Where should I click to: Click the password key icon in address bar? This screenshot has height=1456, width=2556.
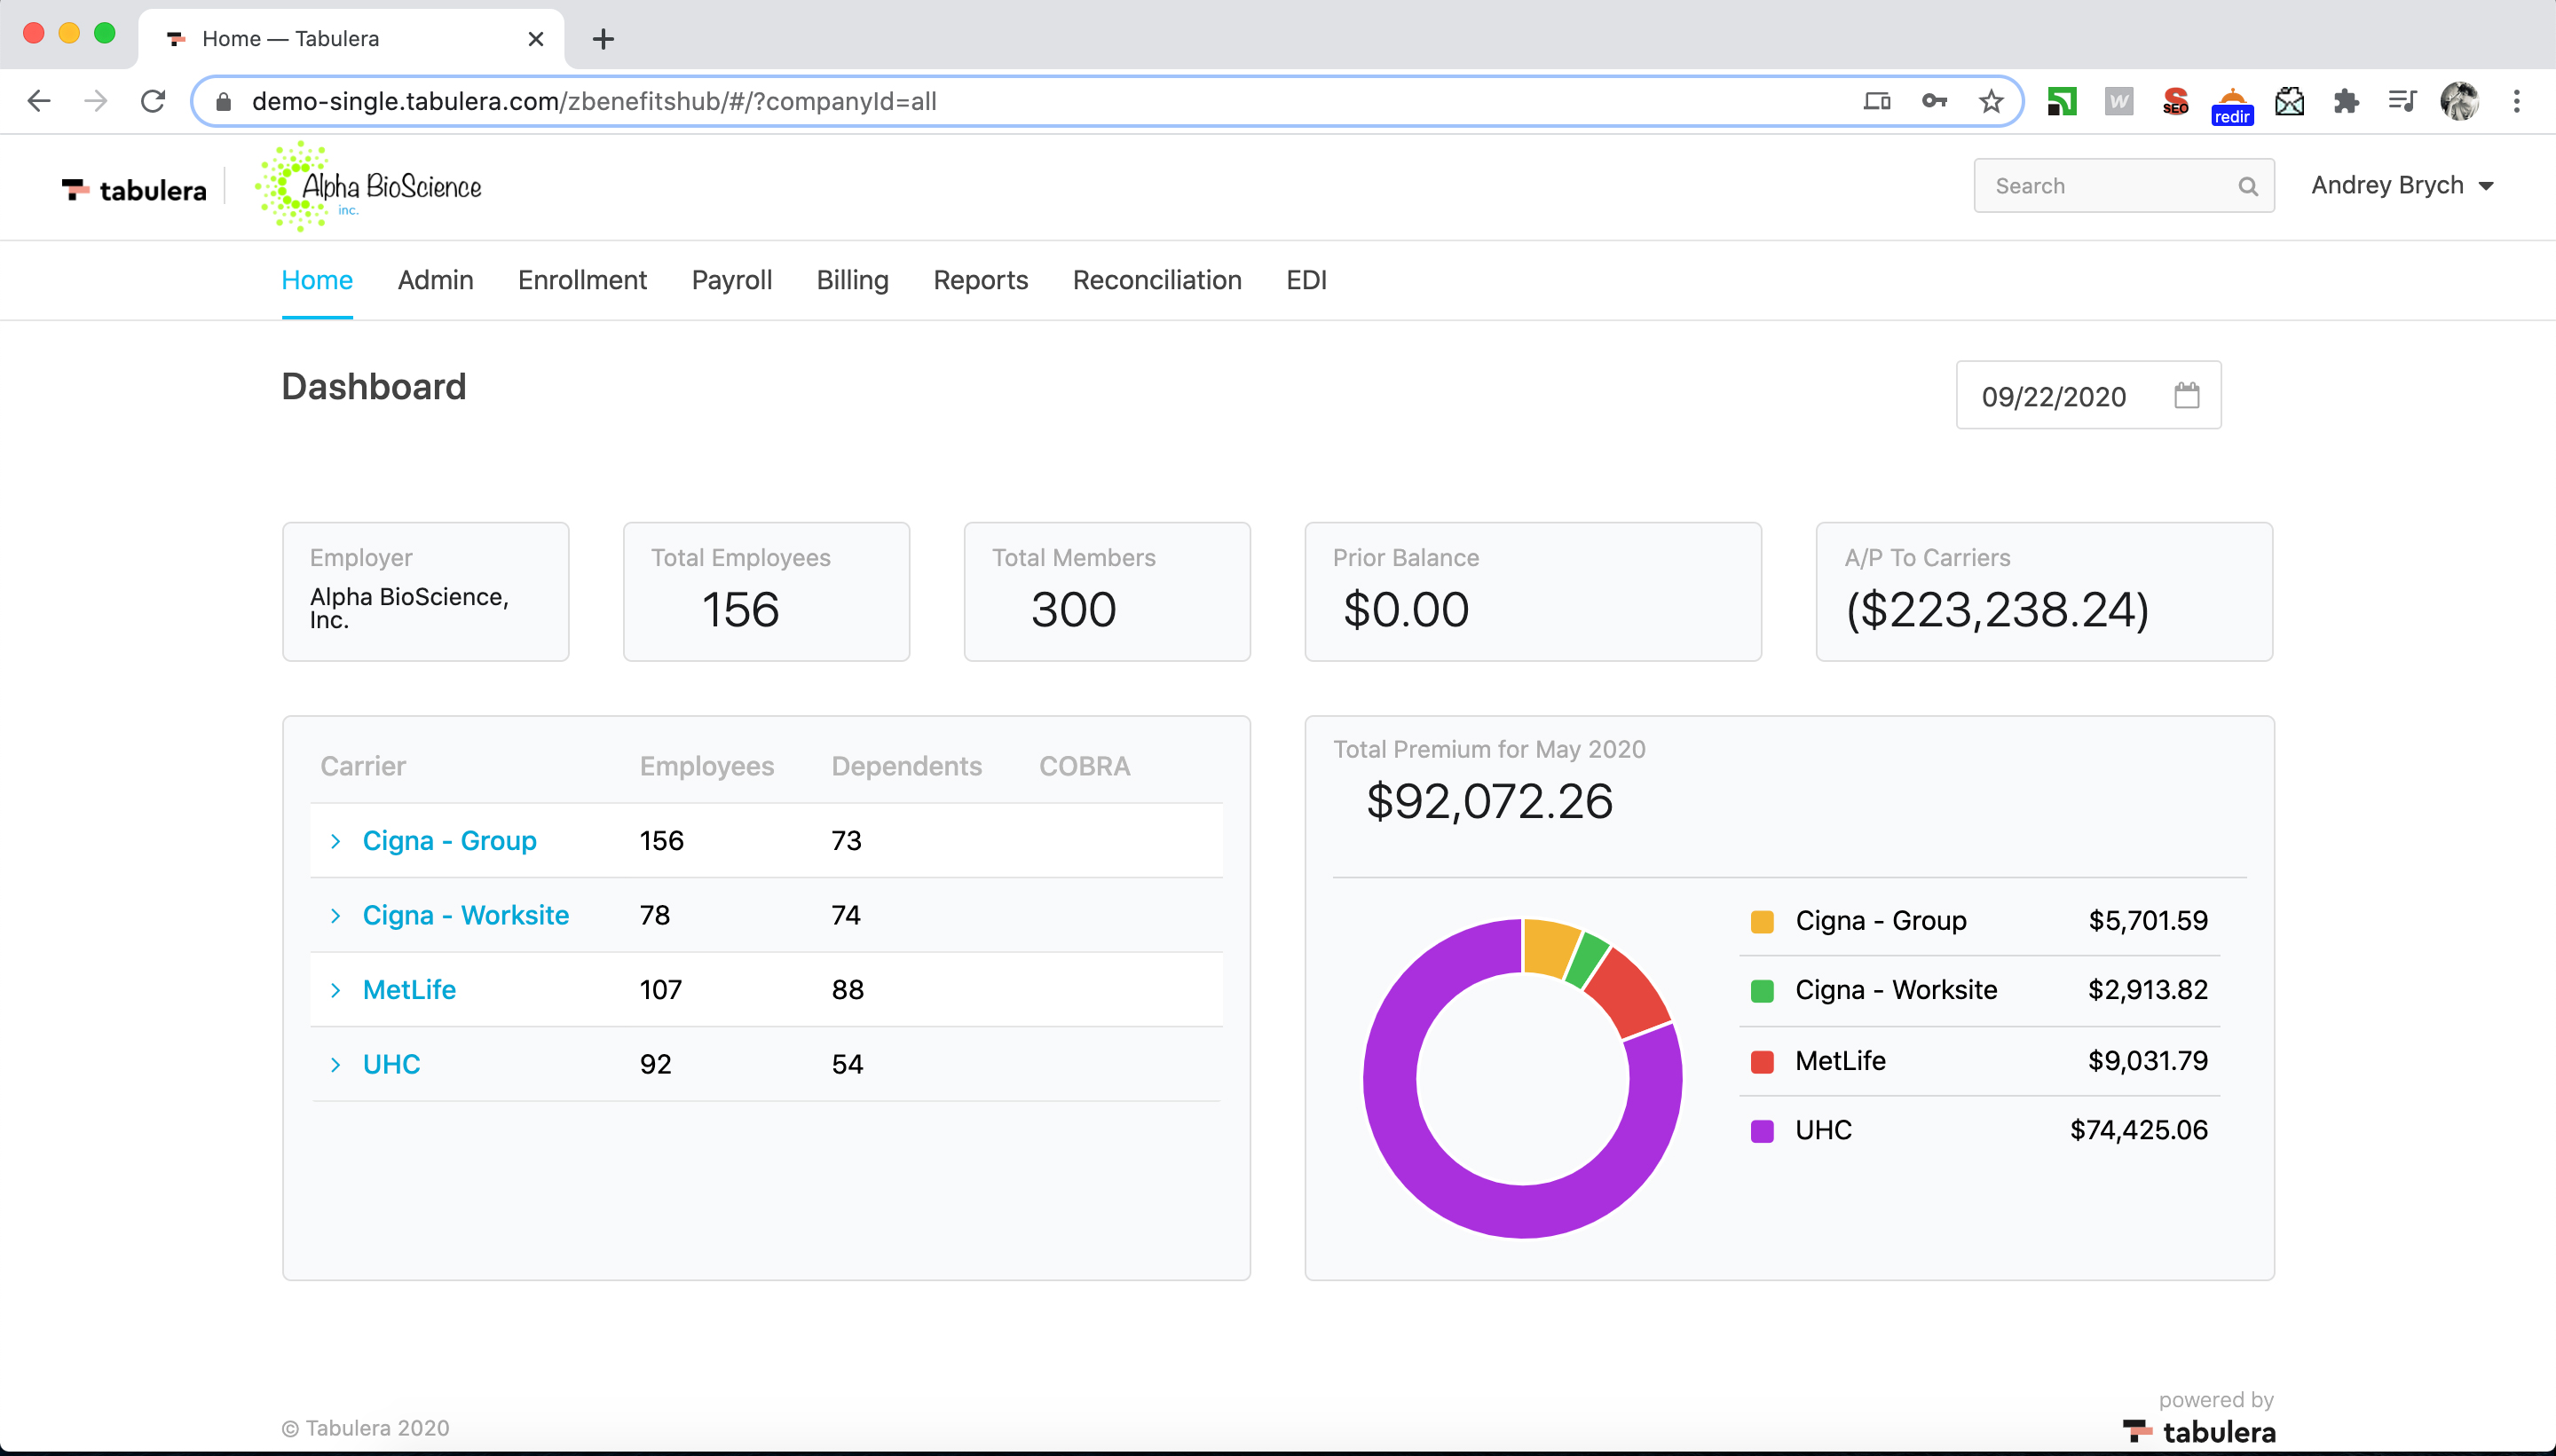[x=1933, y=101]
